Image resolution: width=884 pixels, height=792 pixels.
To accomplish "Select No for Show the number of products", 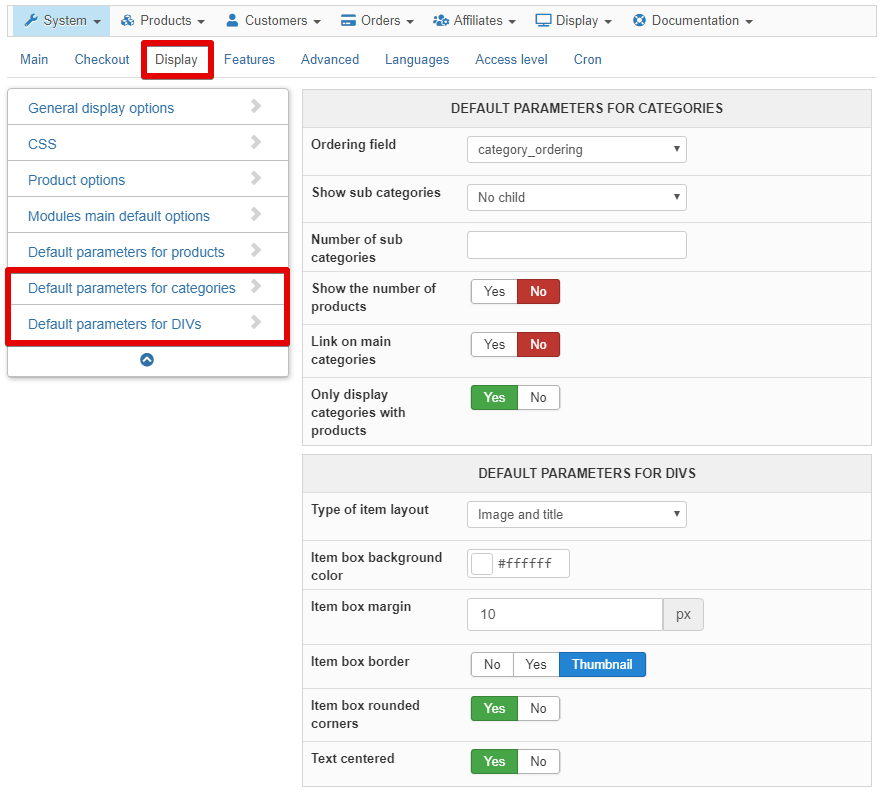I will pyautogui.click(x=538, y=291).
